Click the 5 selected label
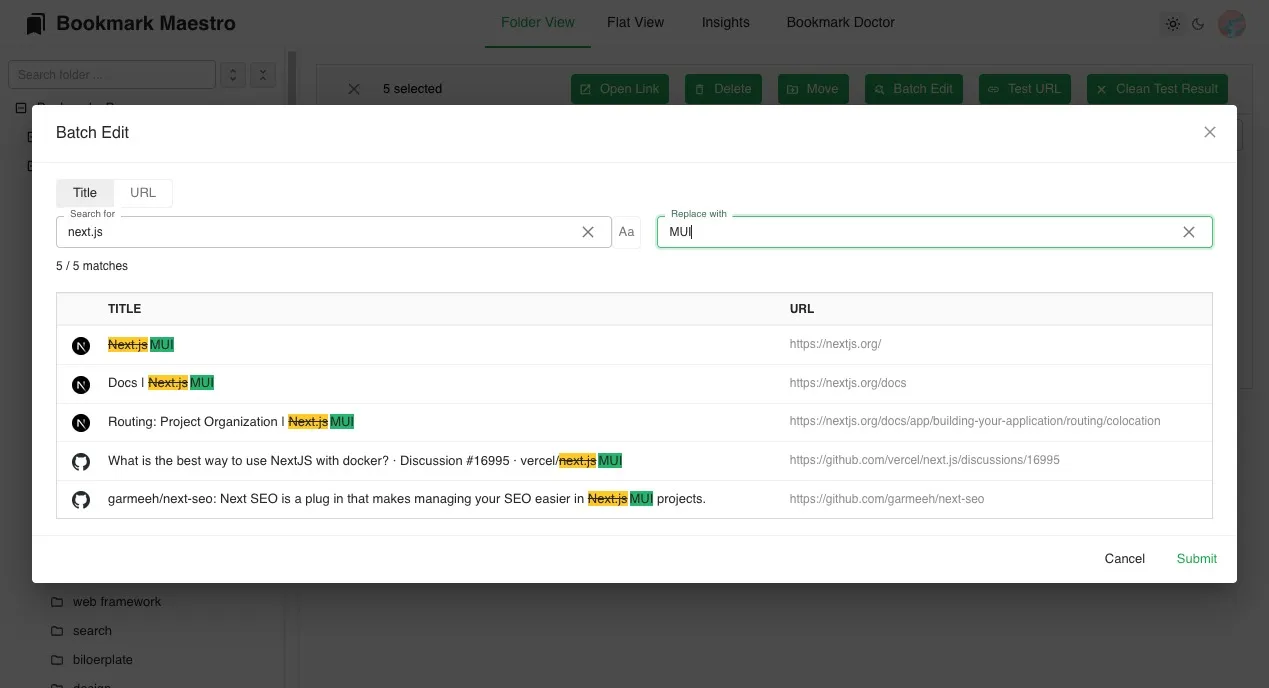 tap(412, 89)
